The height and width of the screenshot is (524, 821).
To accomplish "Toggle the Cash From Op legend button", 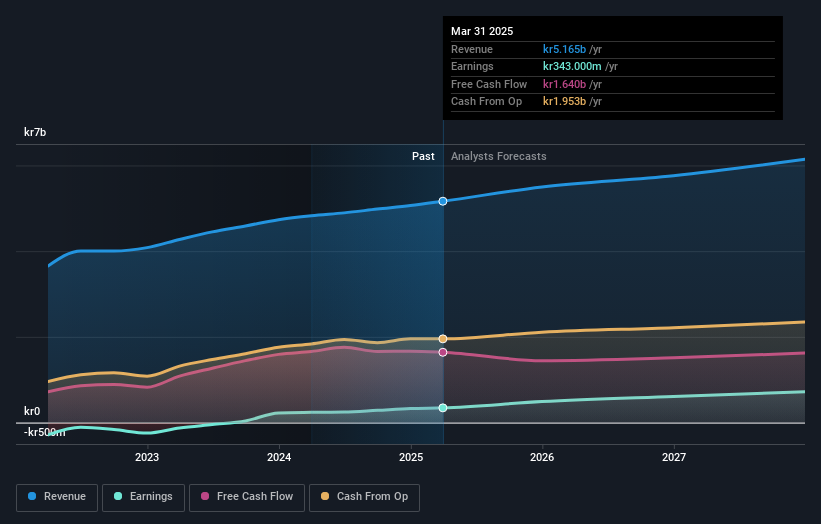I will [x=364, y=497].
